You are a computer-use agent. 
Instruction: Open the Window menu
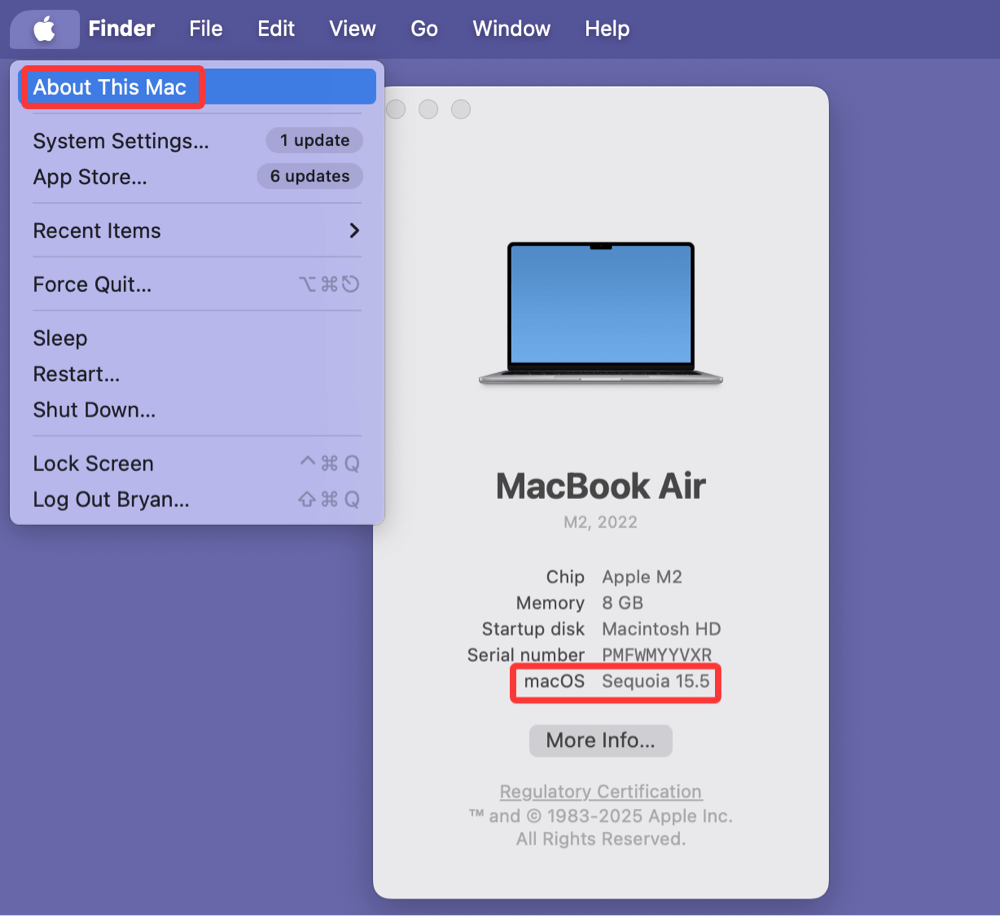(x=511, y=29)
